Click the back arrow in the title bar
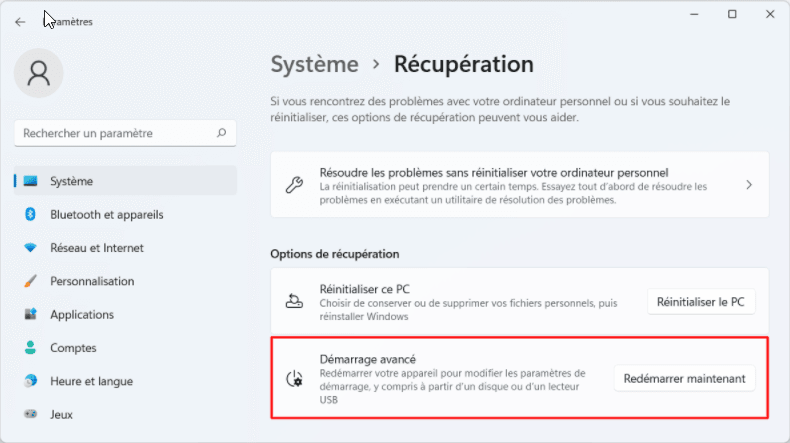Screen dimensions: 790x443 (20, 21)
